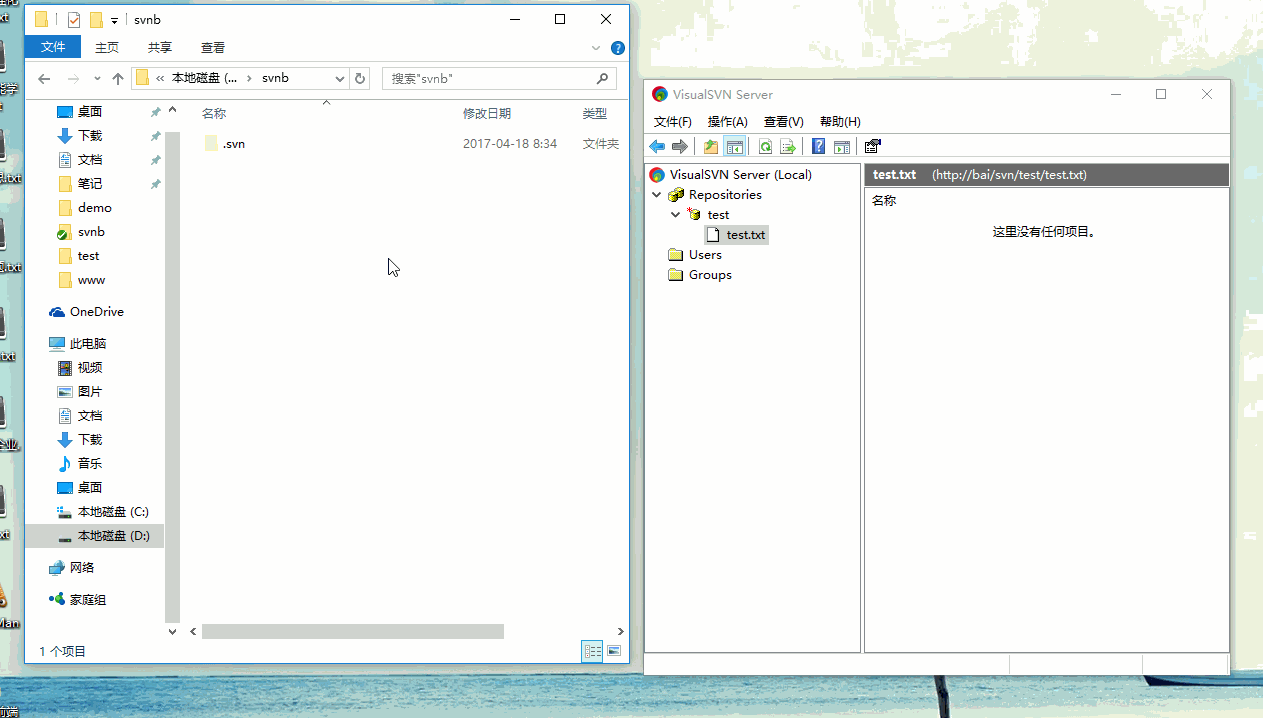Viewport: 1263px width, 718px height.
Task: Open recent locations dropdown in Explorer
Action: click(97, 78)
